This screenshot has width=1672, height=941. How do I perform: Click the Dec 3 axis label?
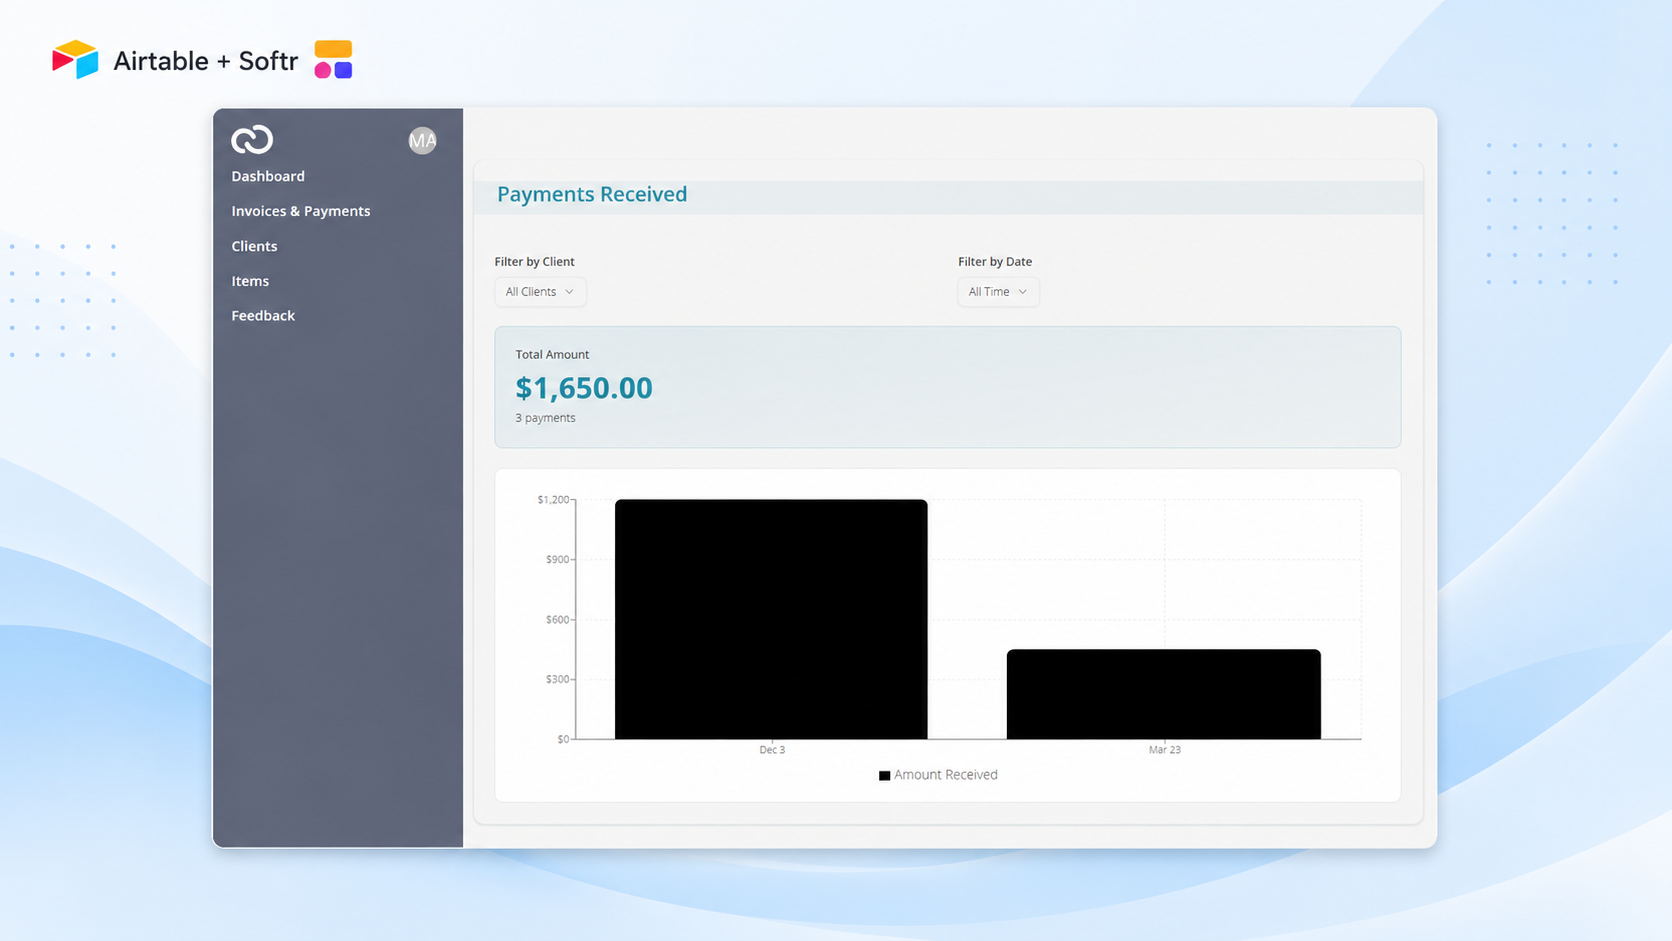pos(772,750)
